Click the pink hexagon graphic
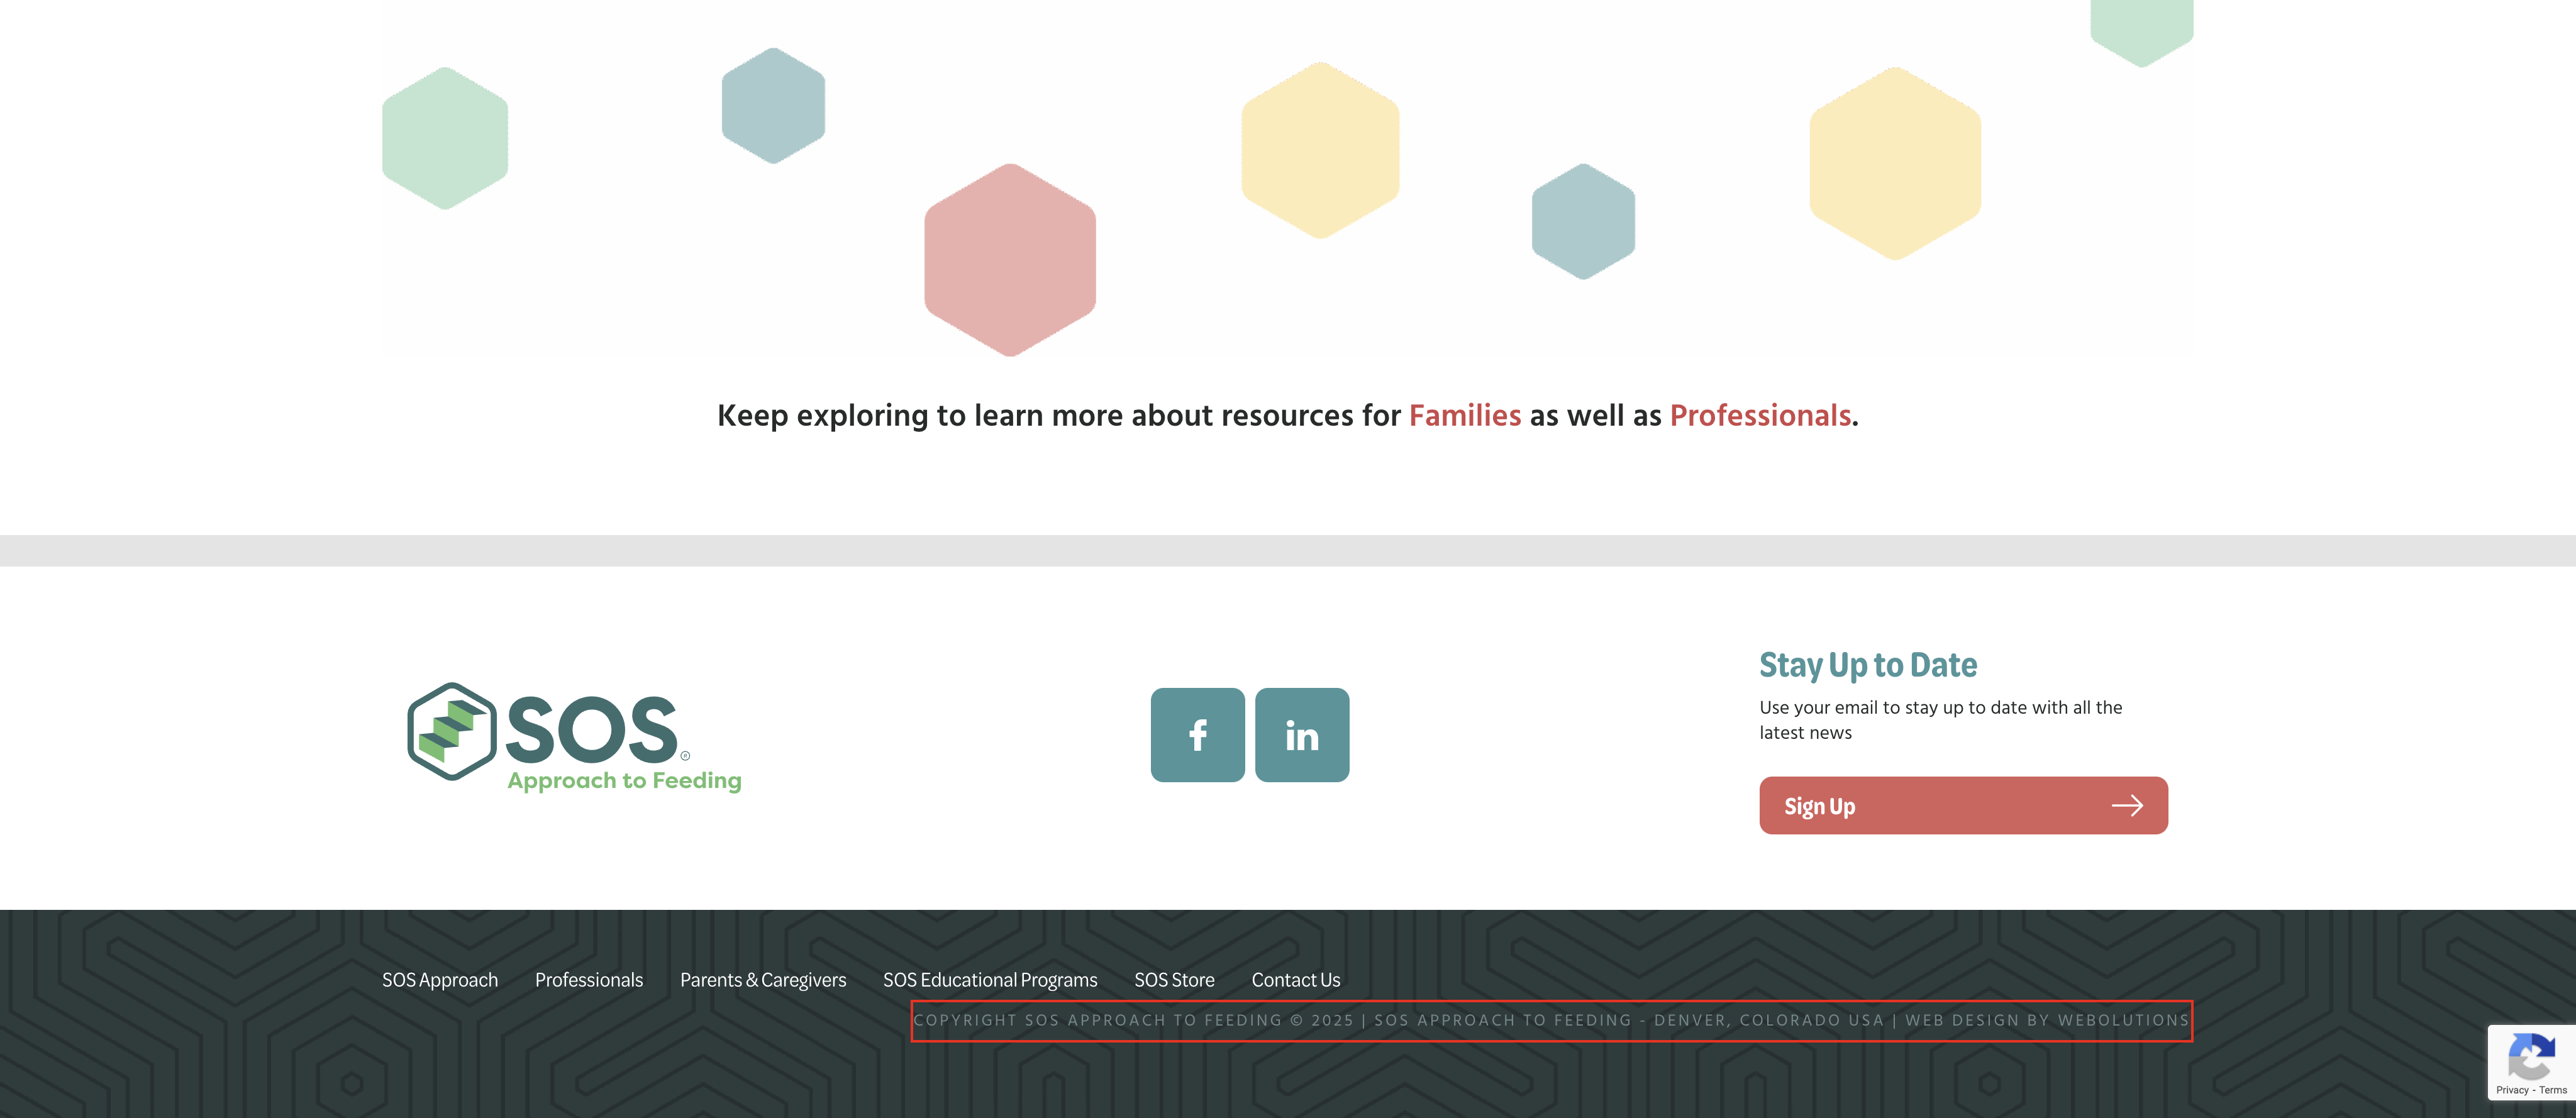The width and height of the screenshot is (2576, 1118). point(1009,259)
